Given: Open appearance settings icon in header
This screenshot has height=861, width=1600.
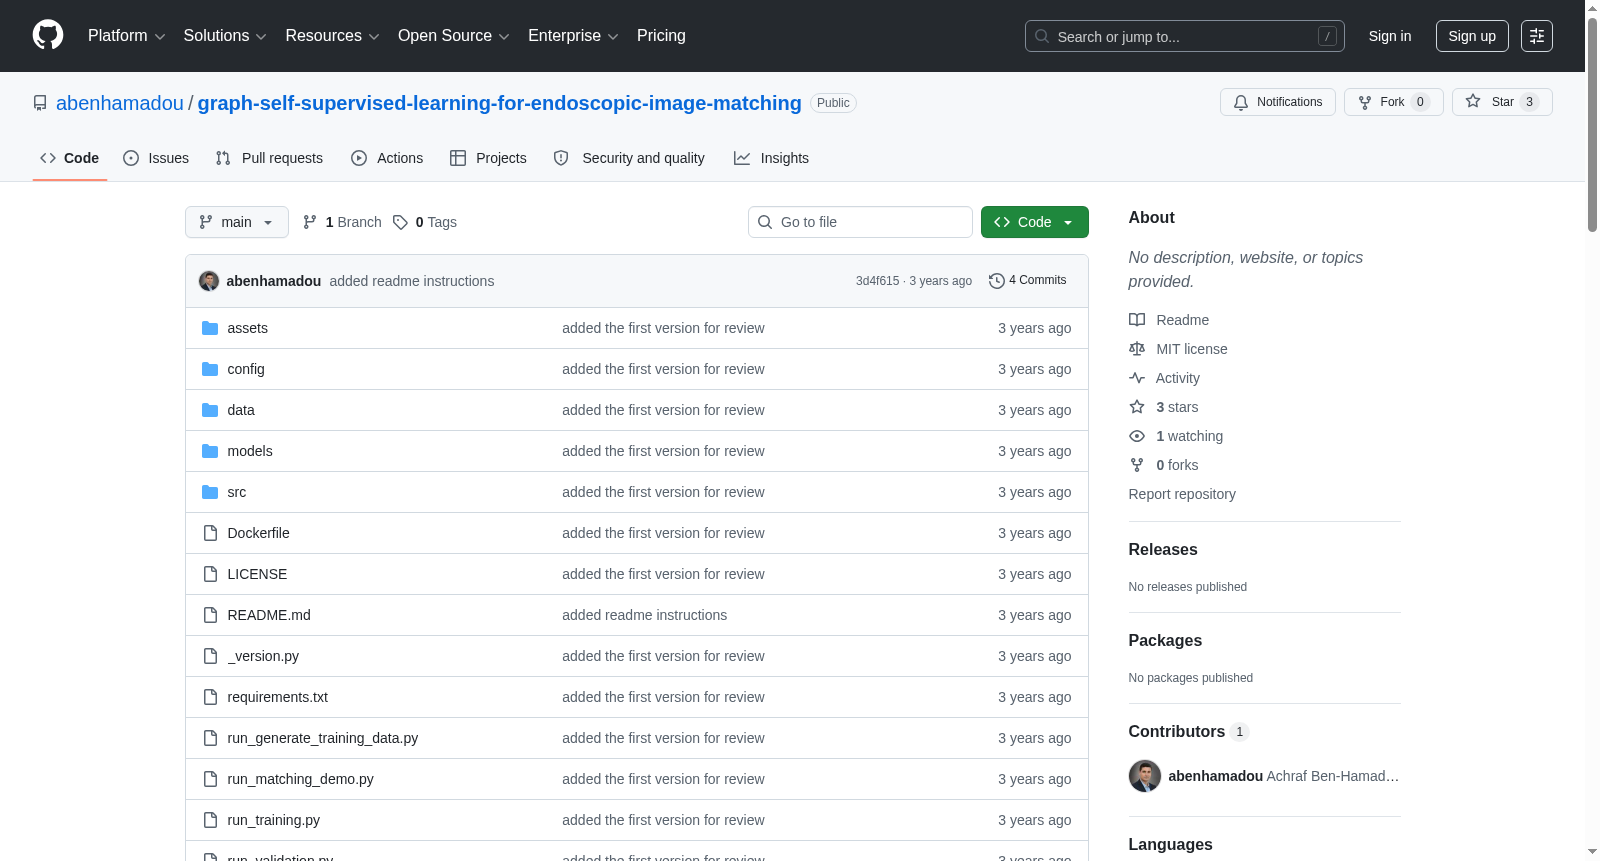Looking at the screenshot, I should pos(1537,36).
